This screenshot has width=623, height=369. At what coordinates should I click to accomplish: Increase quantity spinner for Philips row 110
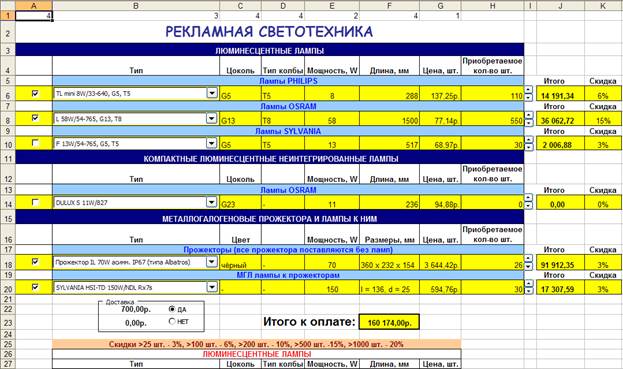tap(528, 90)
